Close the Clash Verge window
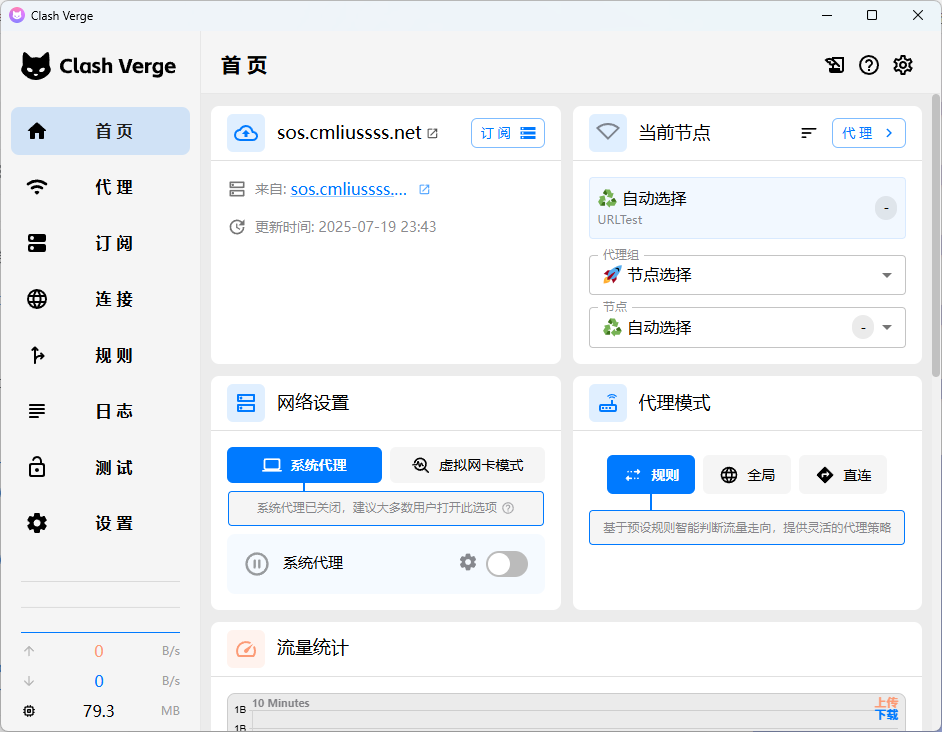Viewport: 942px width, 732px height. tap(918, 15)
